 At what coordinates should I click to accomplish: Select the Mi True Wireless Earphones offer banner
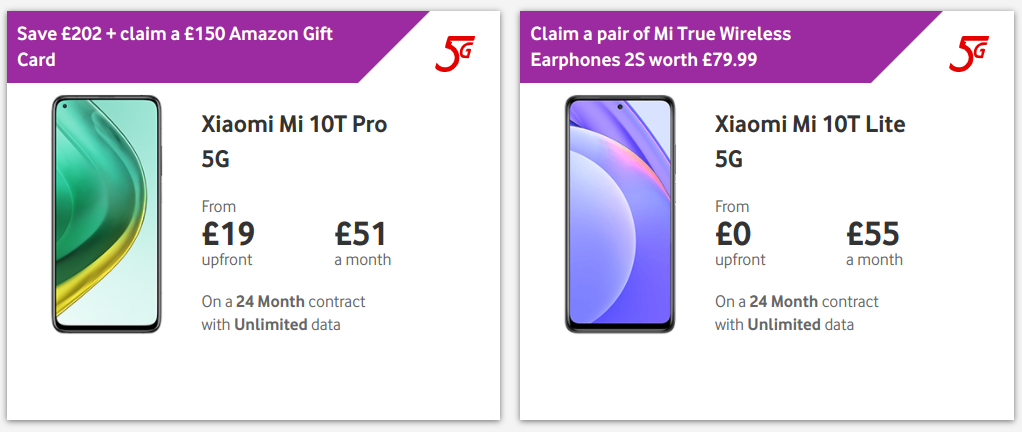[x=661, y=47]
